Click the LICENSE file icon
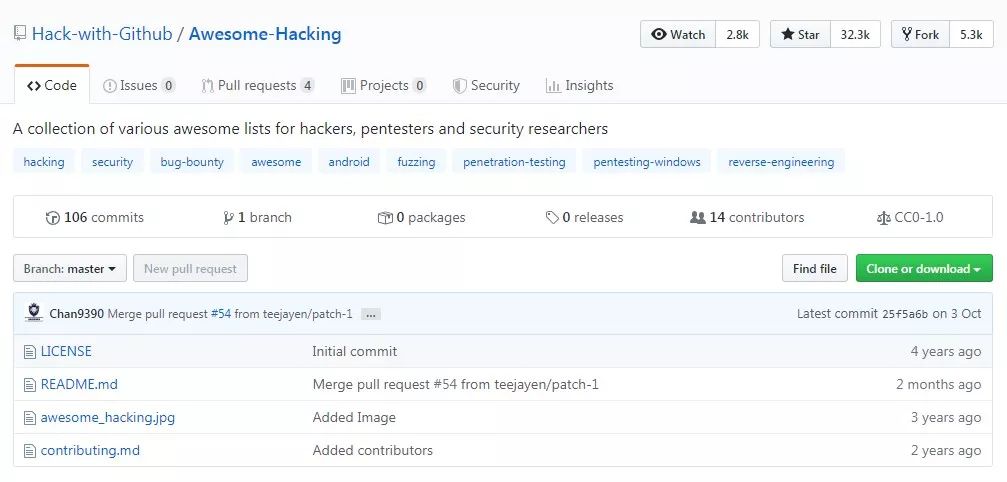Viewport: 1007px width, 482px height. coord(29,352)
